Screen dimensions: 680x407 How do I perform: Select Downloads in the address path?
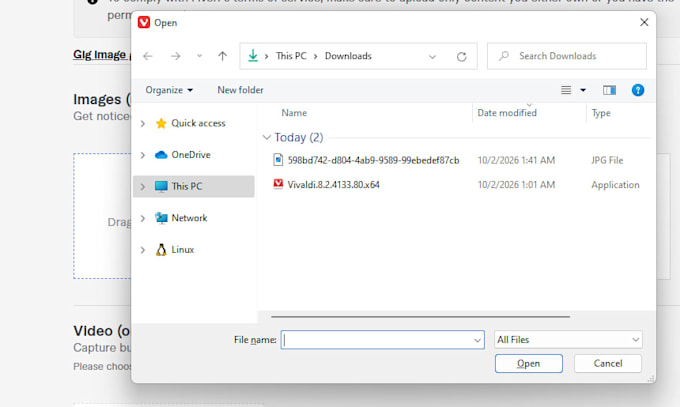coord(348,56)
